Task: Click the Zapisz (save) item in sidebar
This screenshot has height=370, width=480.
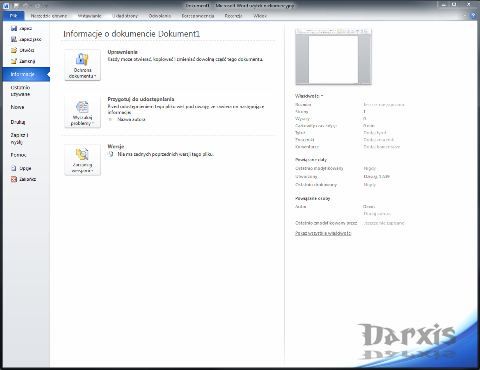Action: (21, 28)
